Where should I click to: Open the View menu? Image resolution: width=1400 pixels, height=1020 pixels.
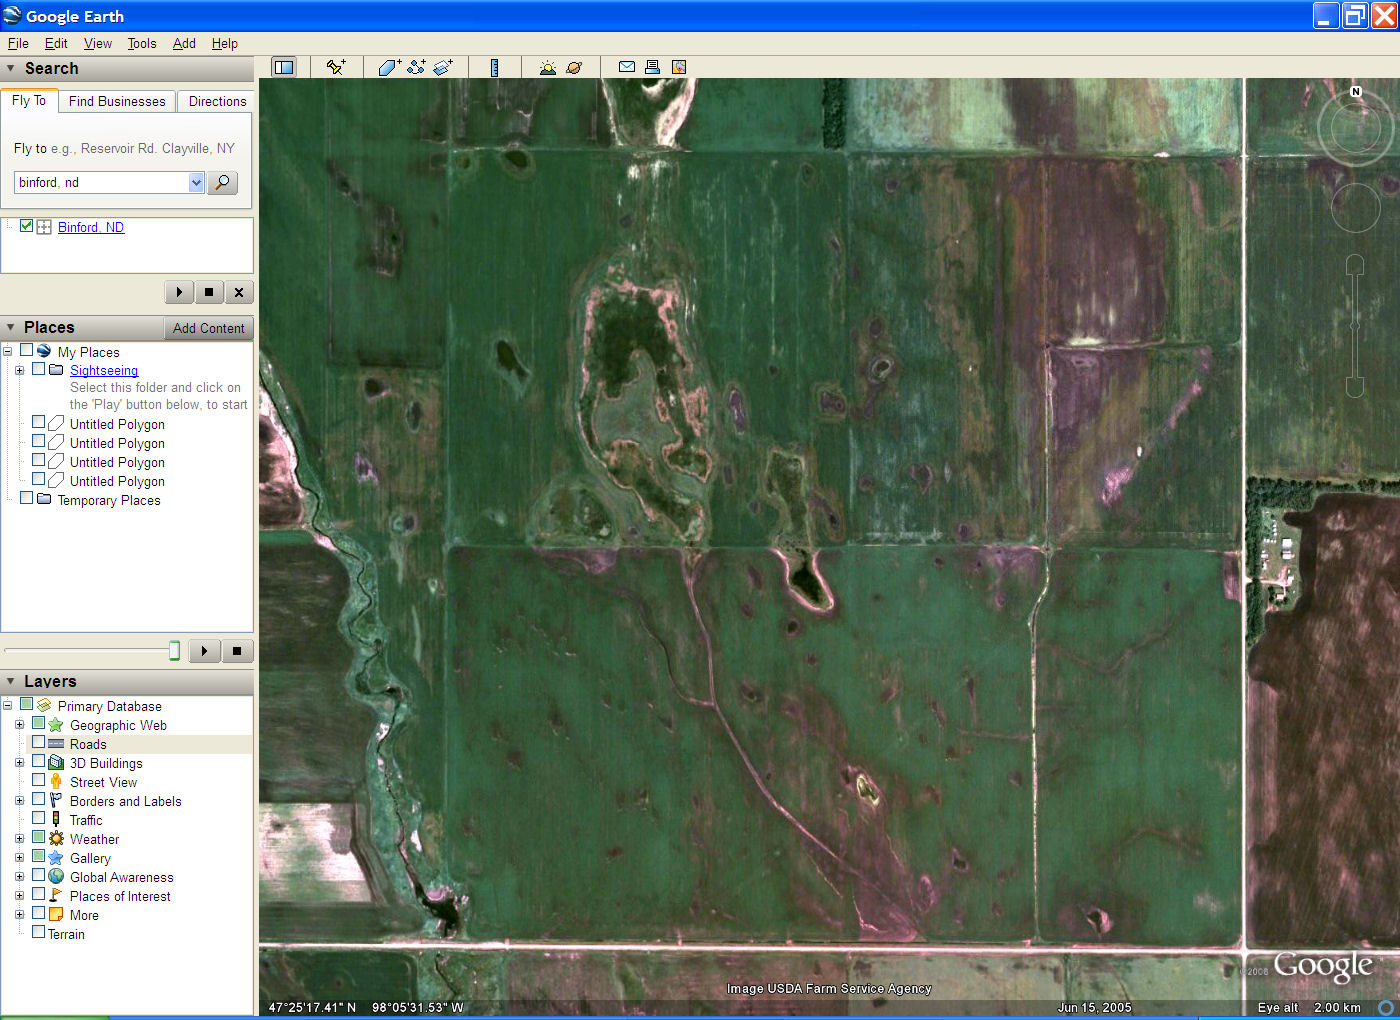coord(98,43)
